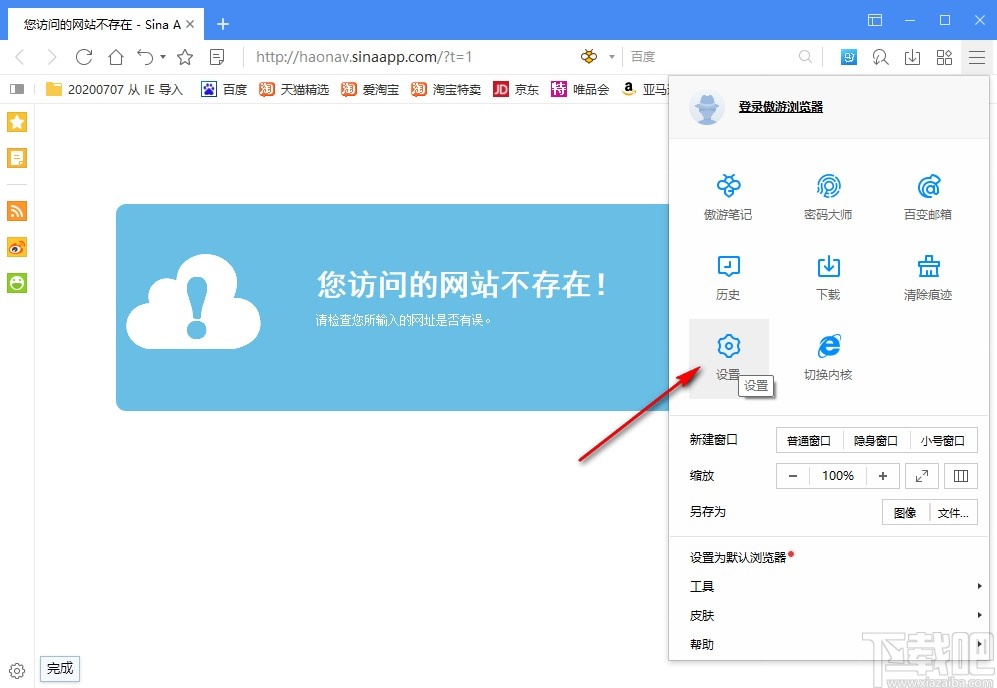Image resolution: width=997 pixels, height=688 pixels.
Task: Open new 隐身窗口 incognito window
Action: coord(877,440)
